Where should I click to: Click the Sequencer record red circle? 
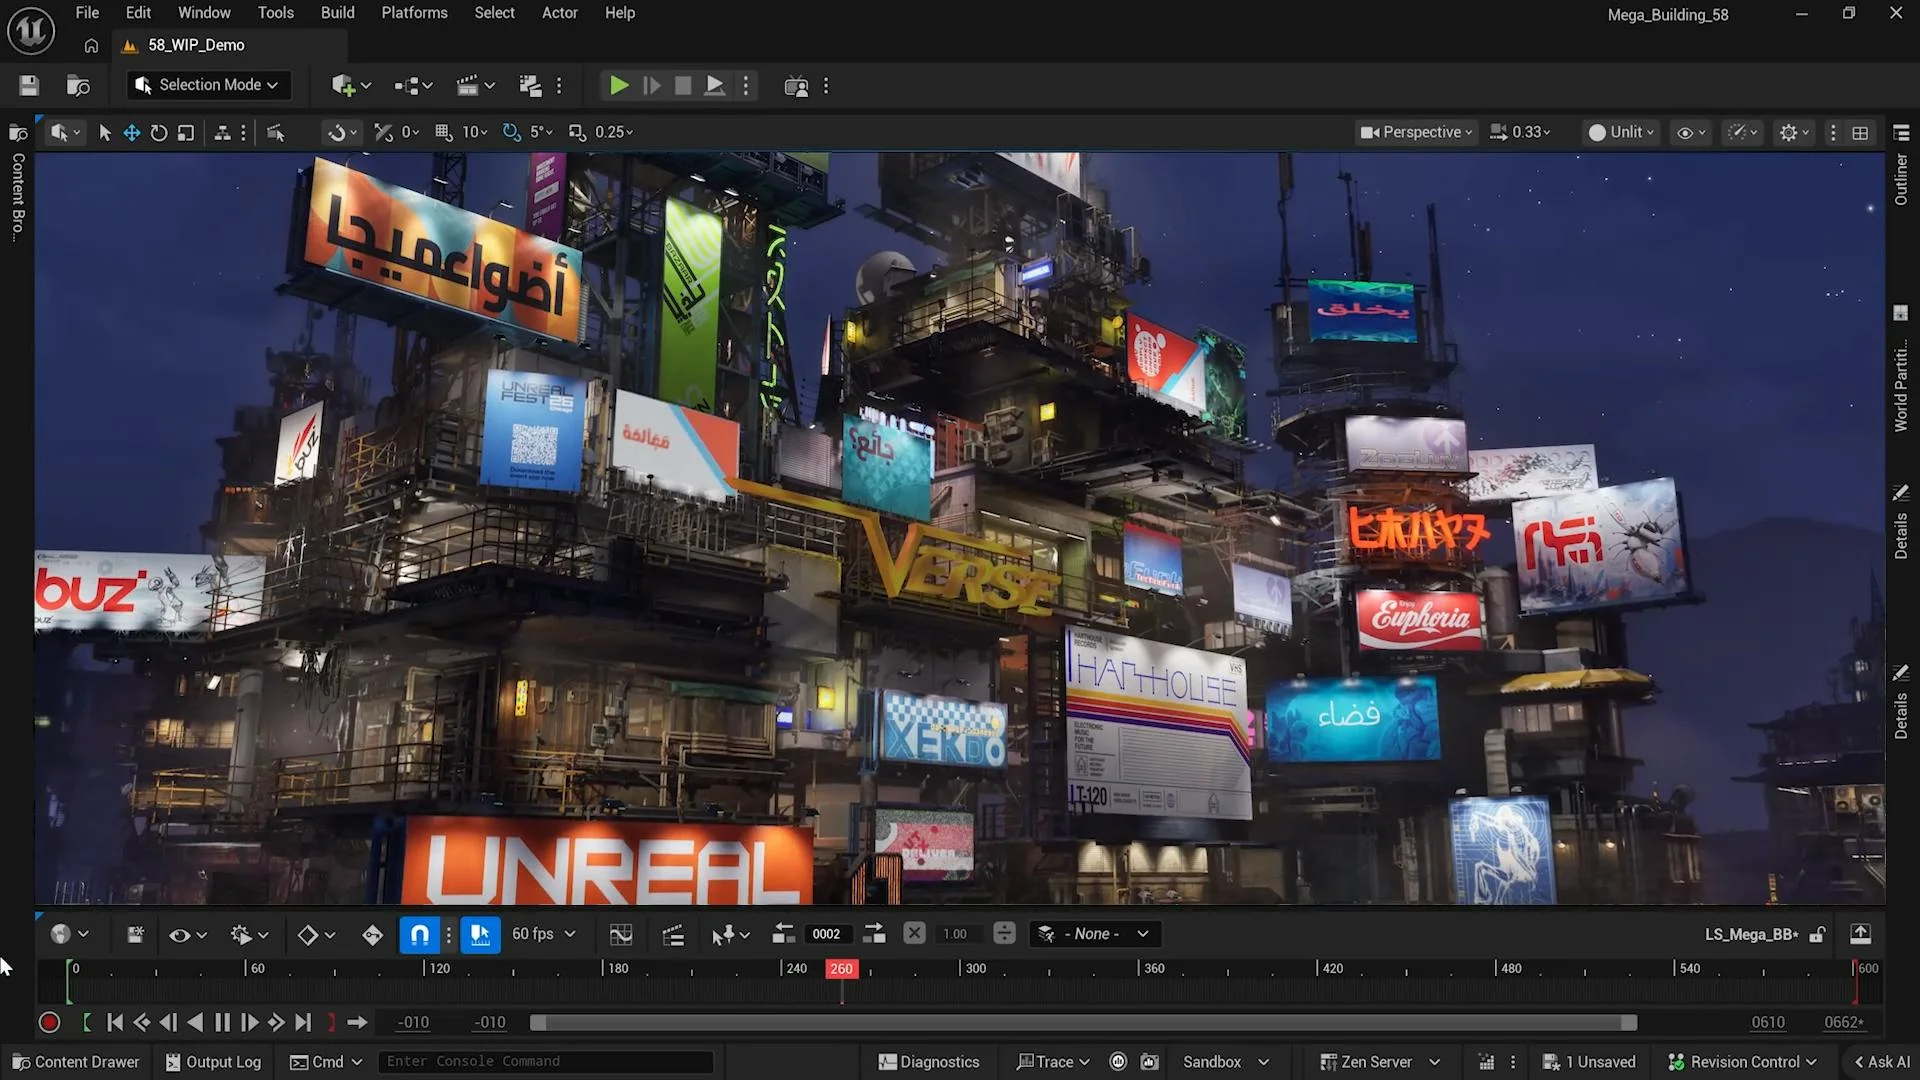point(49,1023)
